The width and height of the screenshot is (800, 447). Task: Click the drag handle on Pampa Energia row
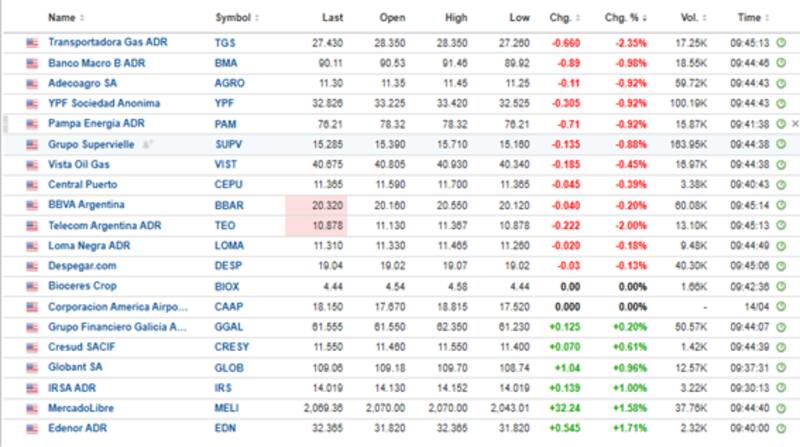[x=5, y=124]
